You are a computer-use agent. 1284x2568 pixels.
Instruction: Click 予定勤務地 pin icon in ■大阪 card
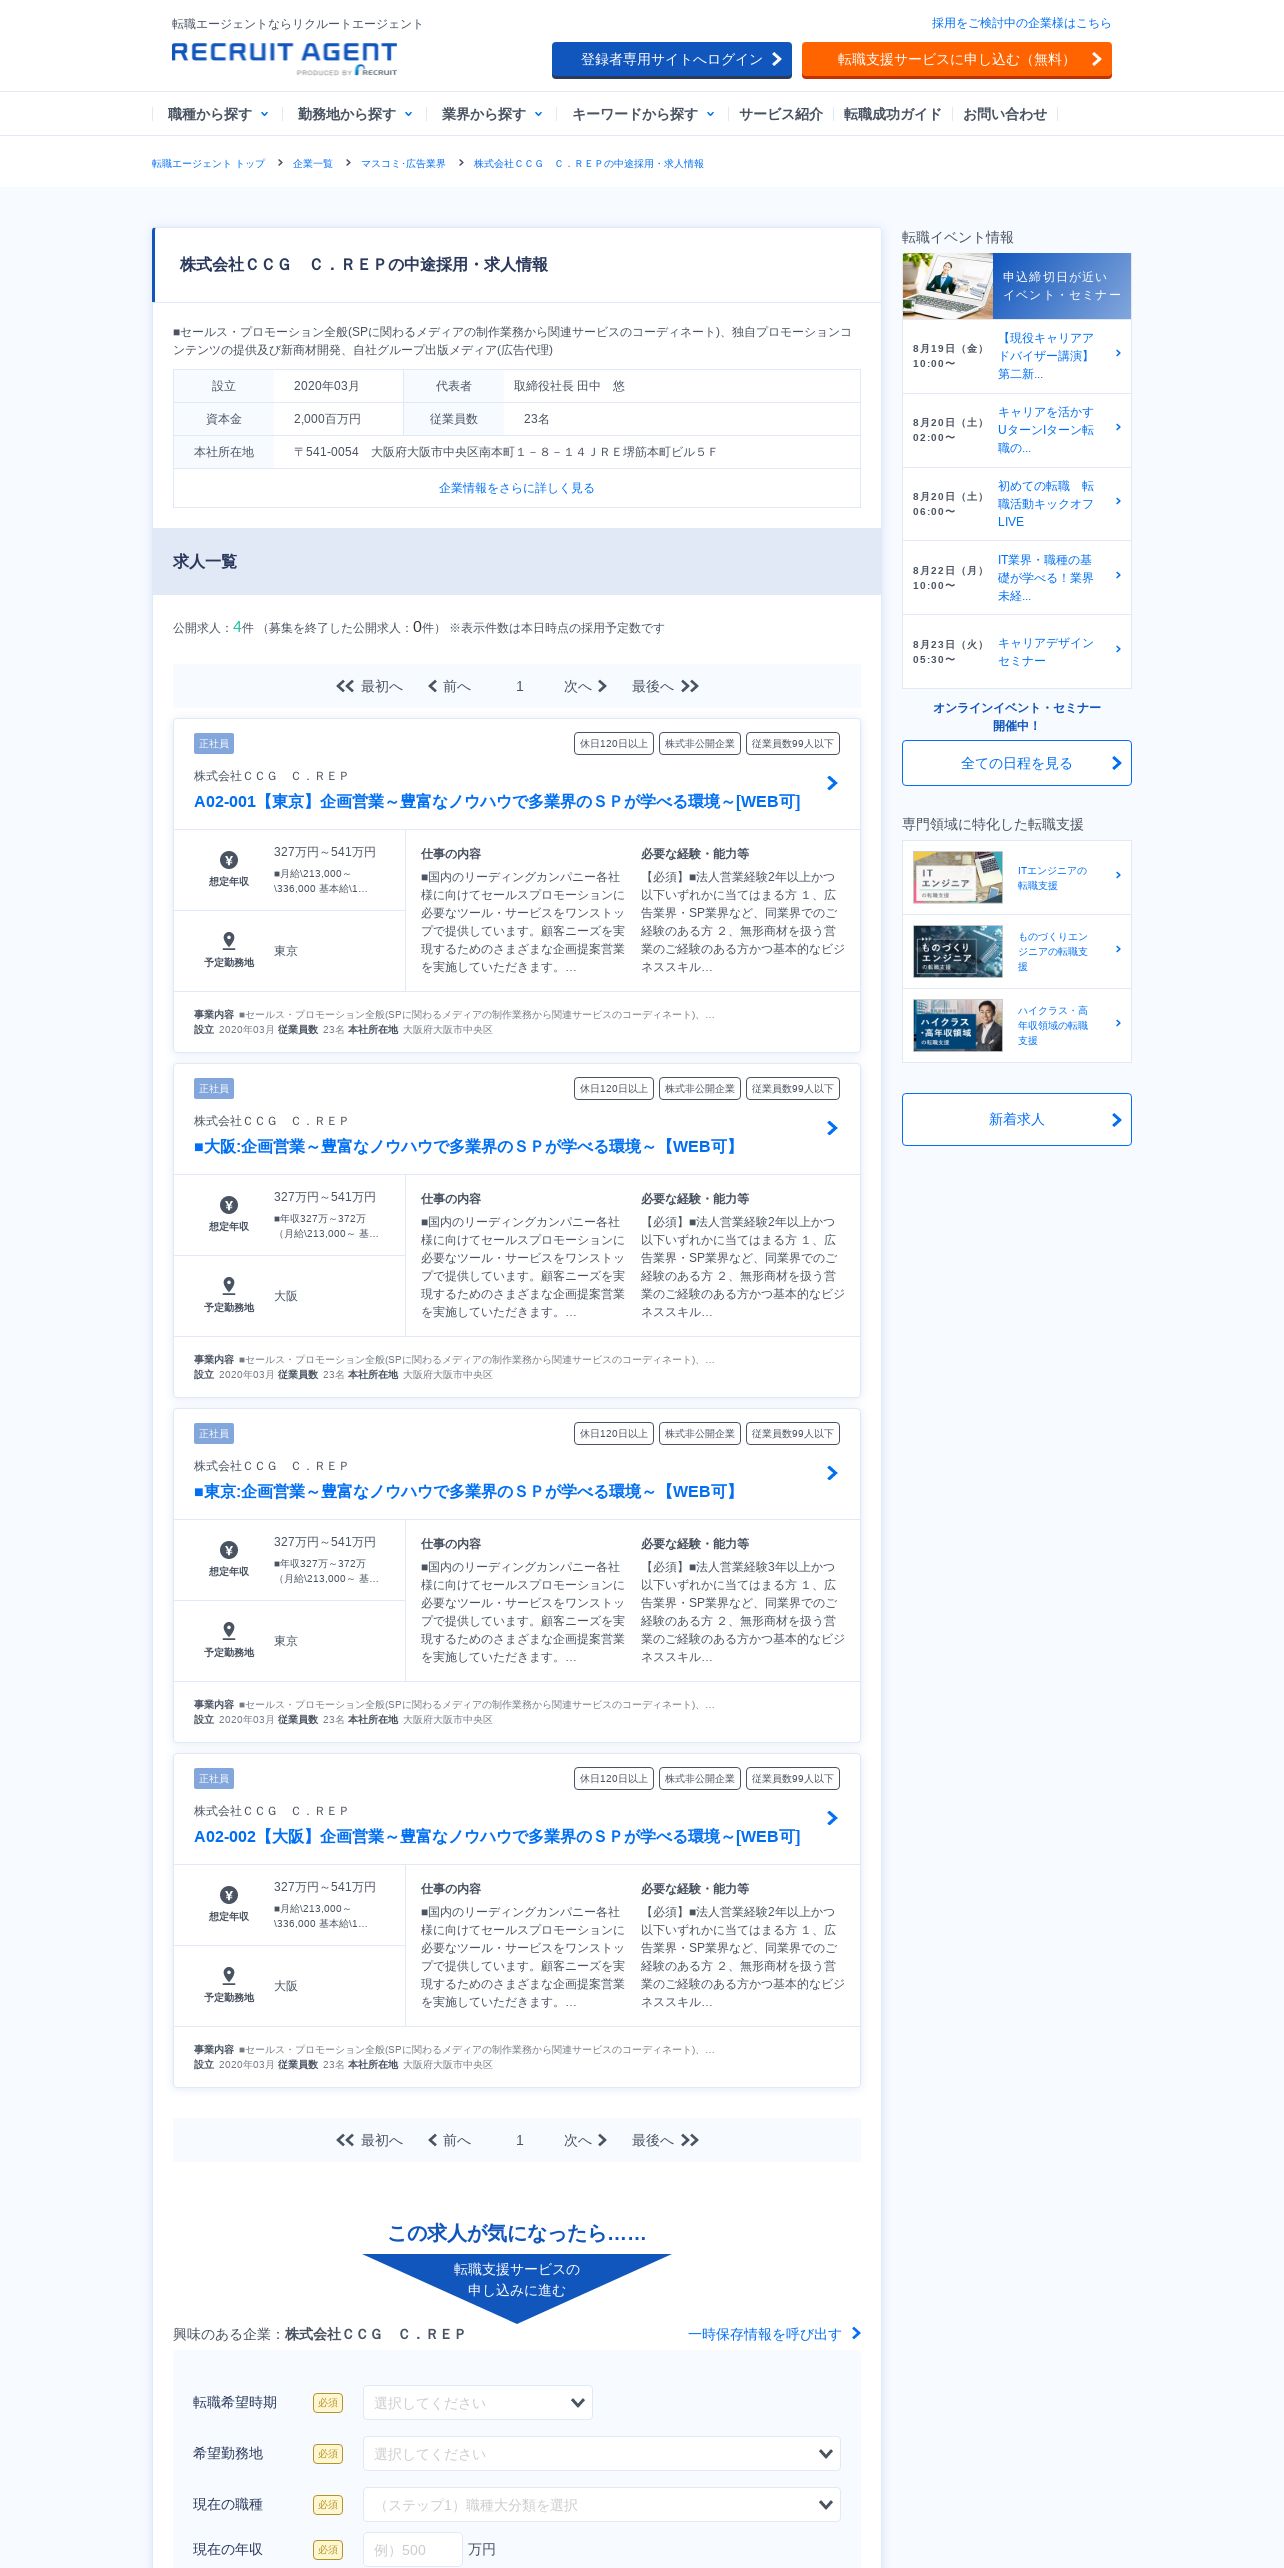click(x=229, y=1286)
